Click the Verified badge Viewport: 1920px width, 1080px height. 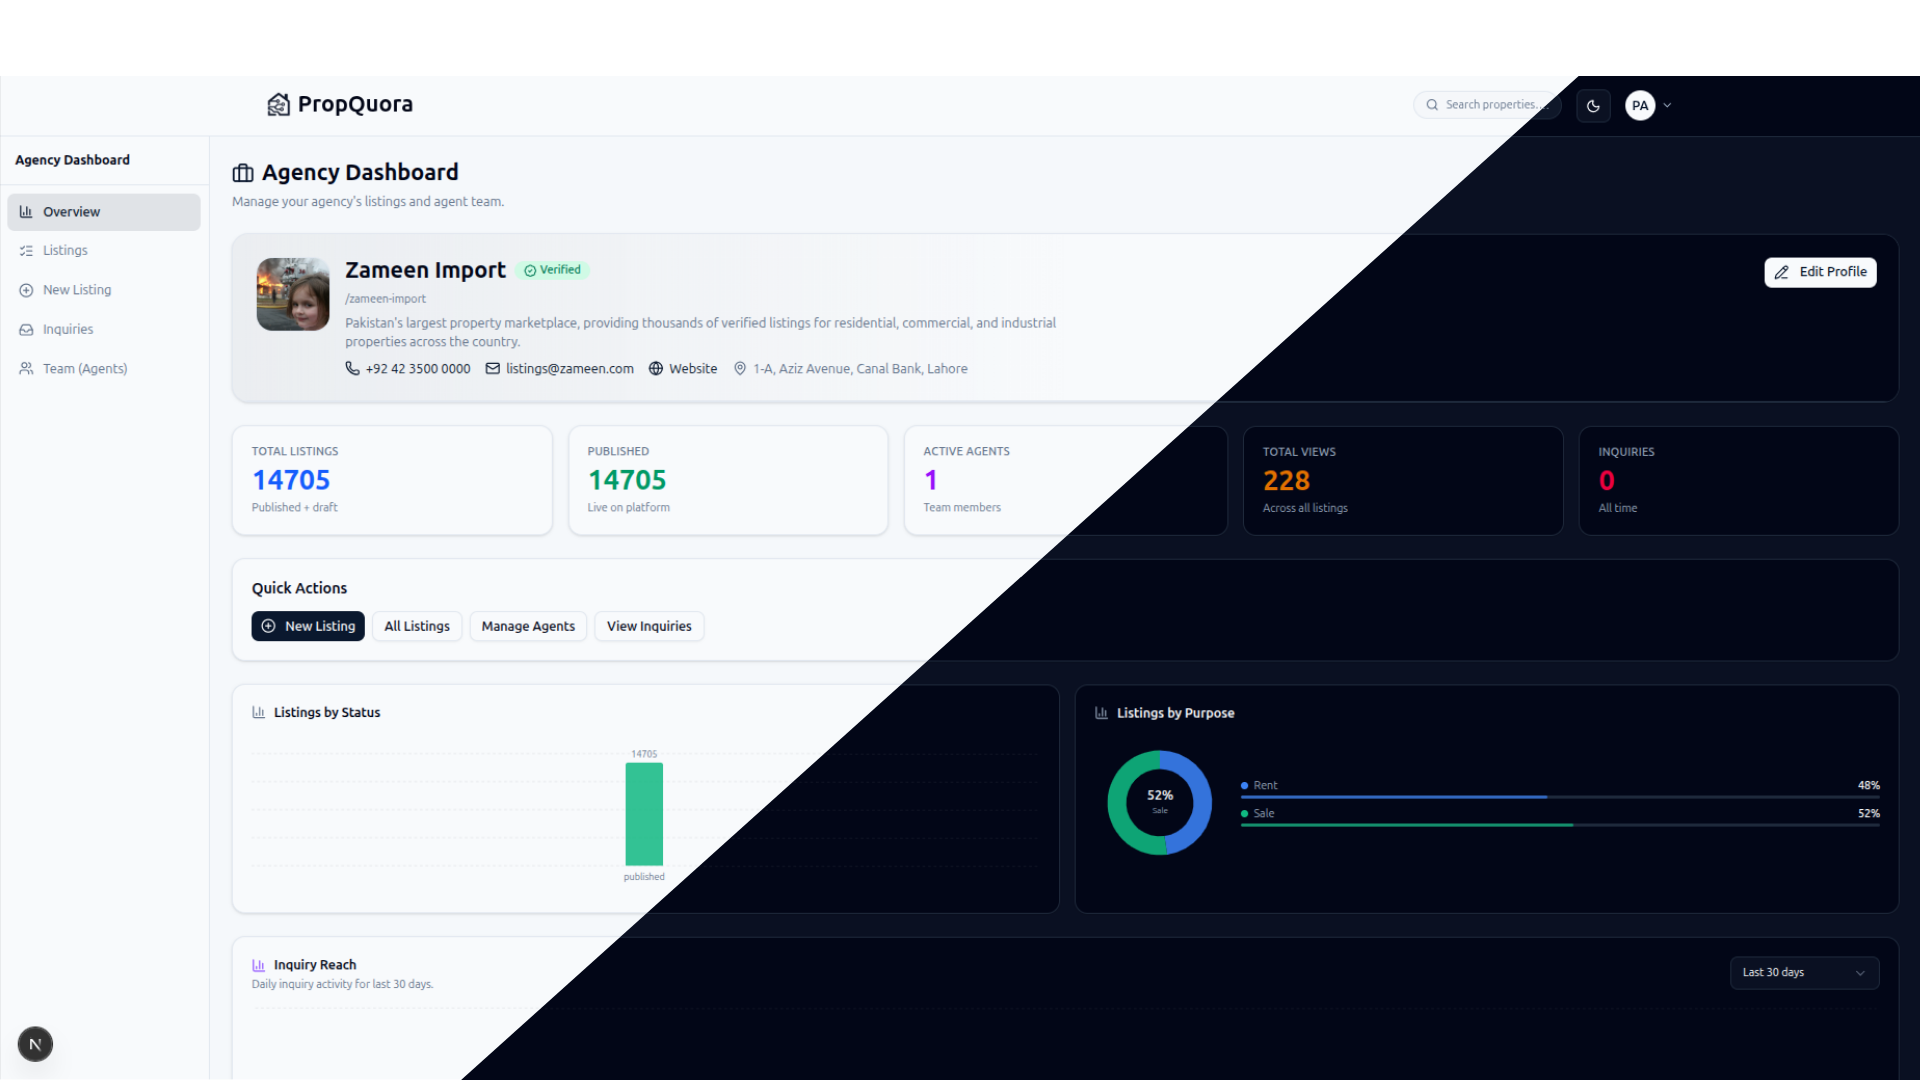click(x=552, y=270)
